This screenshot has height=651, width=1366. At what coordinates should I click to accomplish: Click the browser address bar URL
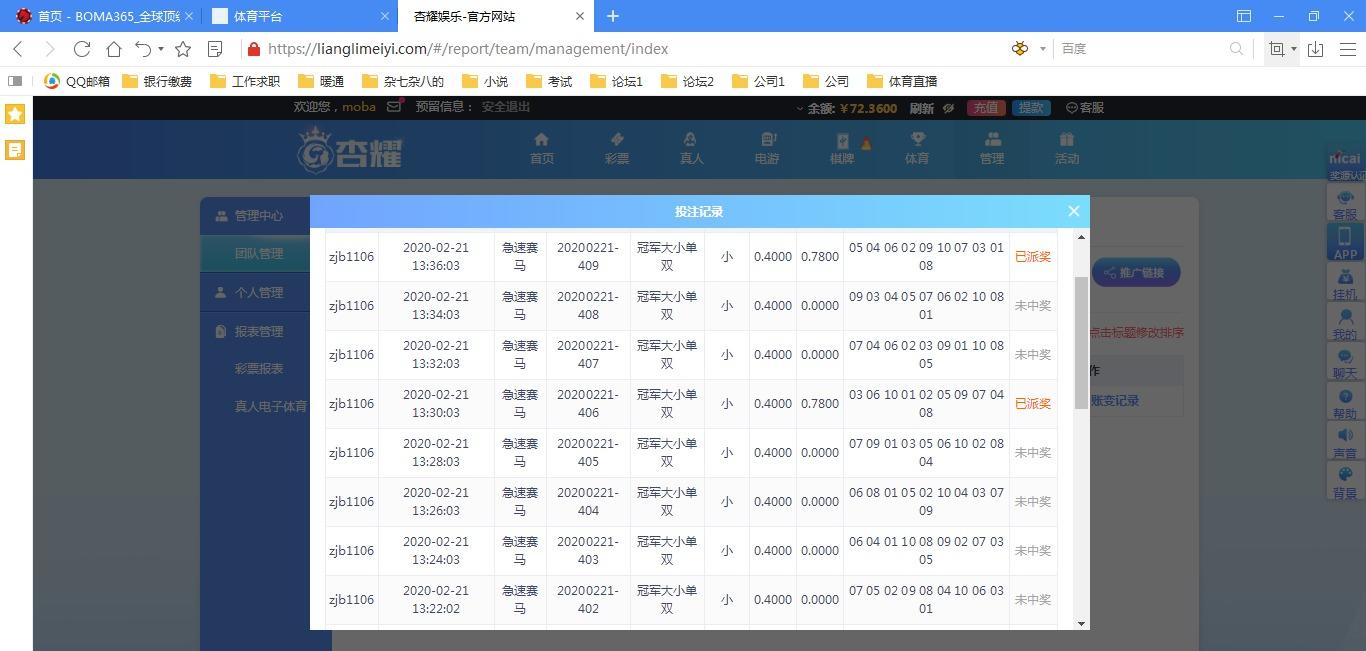coord(468,48)
